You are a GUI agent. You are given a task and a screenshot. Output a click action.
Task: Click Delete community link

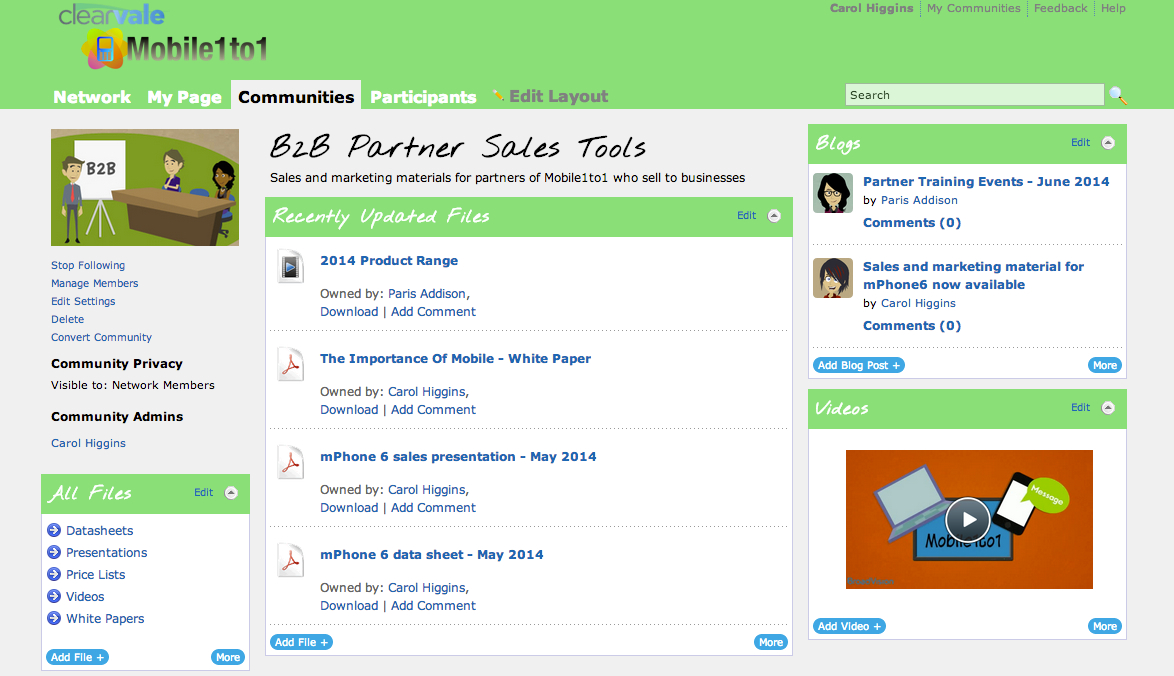[x=67, y=319]
